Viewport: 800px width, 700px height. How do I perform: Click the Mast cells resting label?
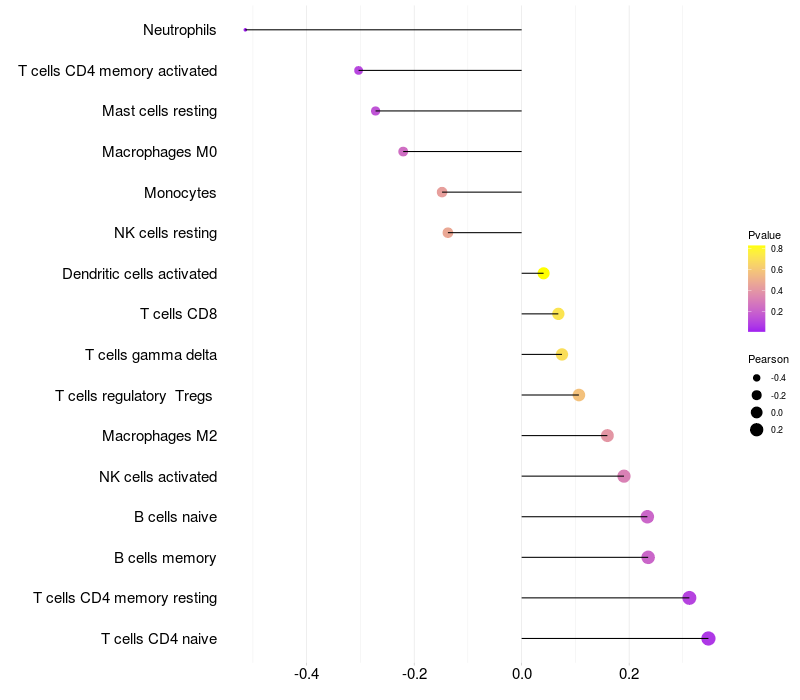pyautogui.click(x=159, y=111)
